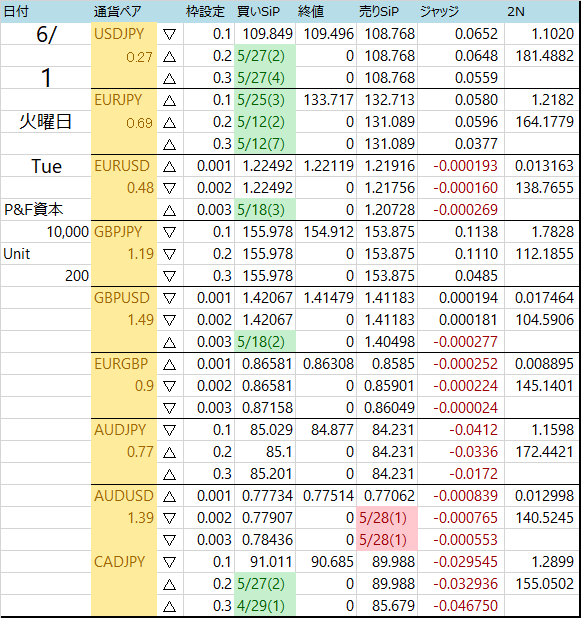Select the 2N column header
The width and height of the screenshot is (581, 618).
tap(542, 11)
